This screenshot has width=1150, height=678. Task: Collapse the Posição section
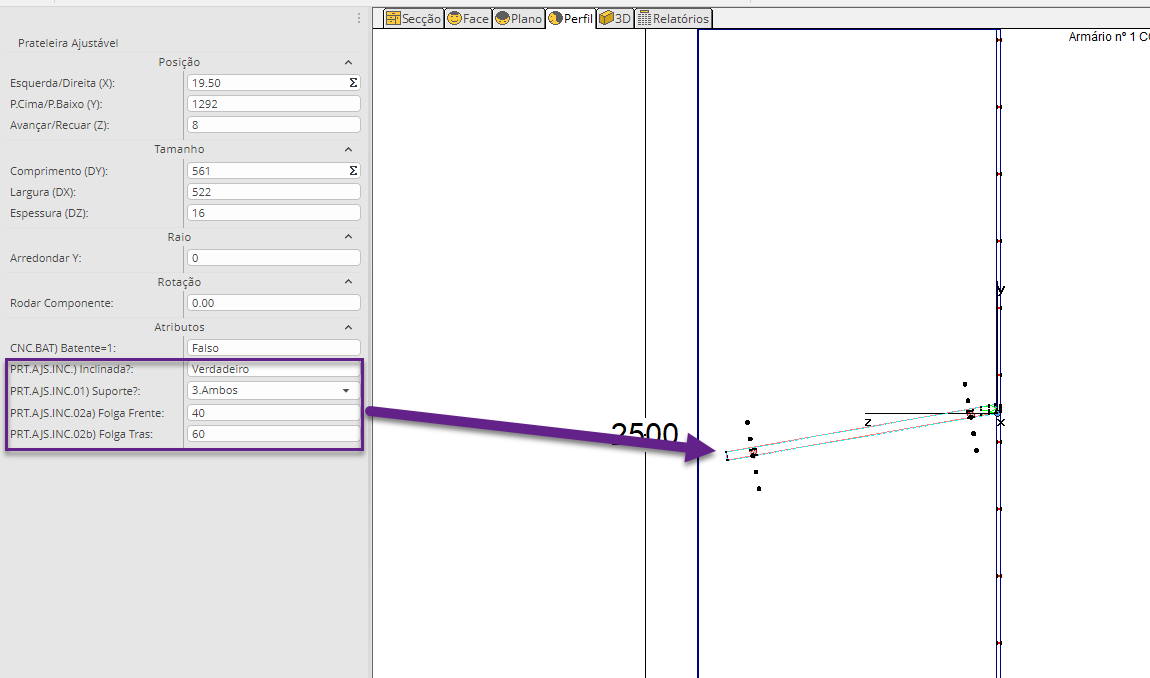348,62
